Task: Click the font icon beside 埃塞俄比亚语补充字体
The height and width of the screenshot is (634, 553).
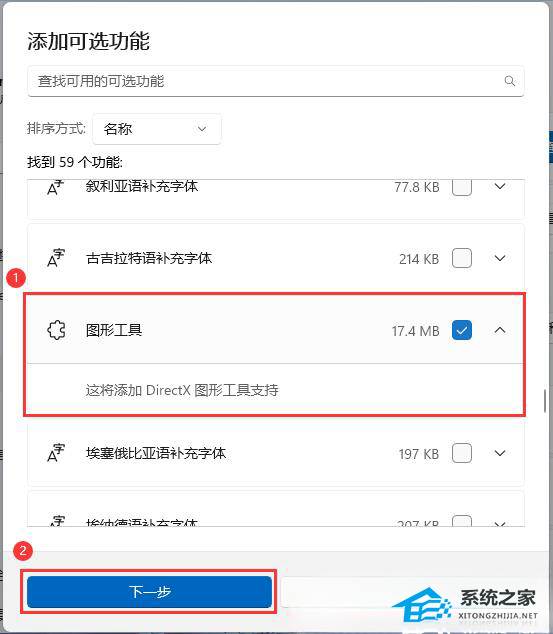Action: point(56,453)
